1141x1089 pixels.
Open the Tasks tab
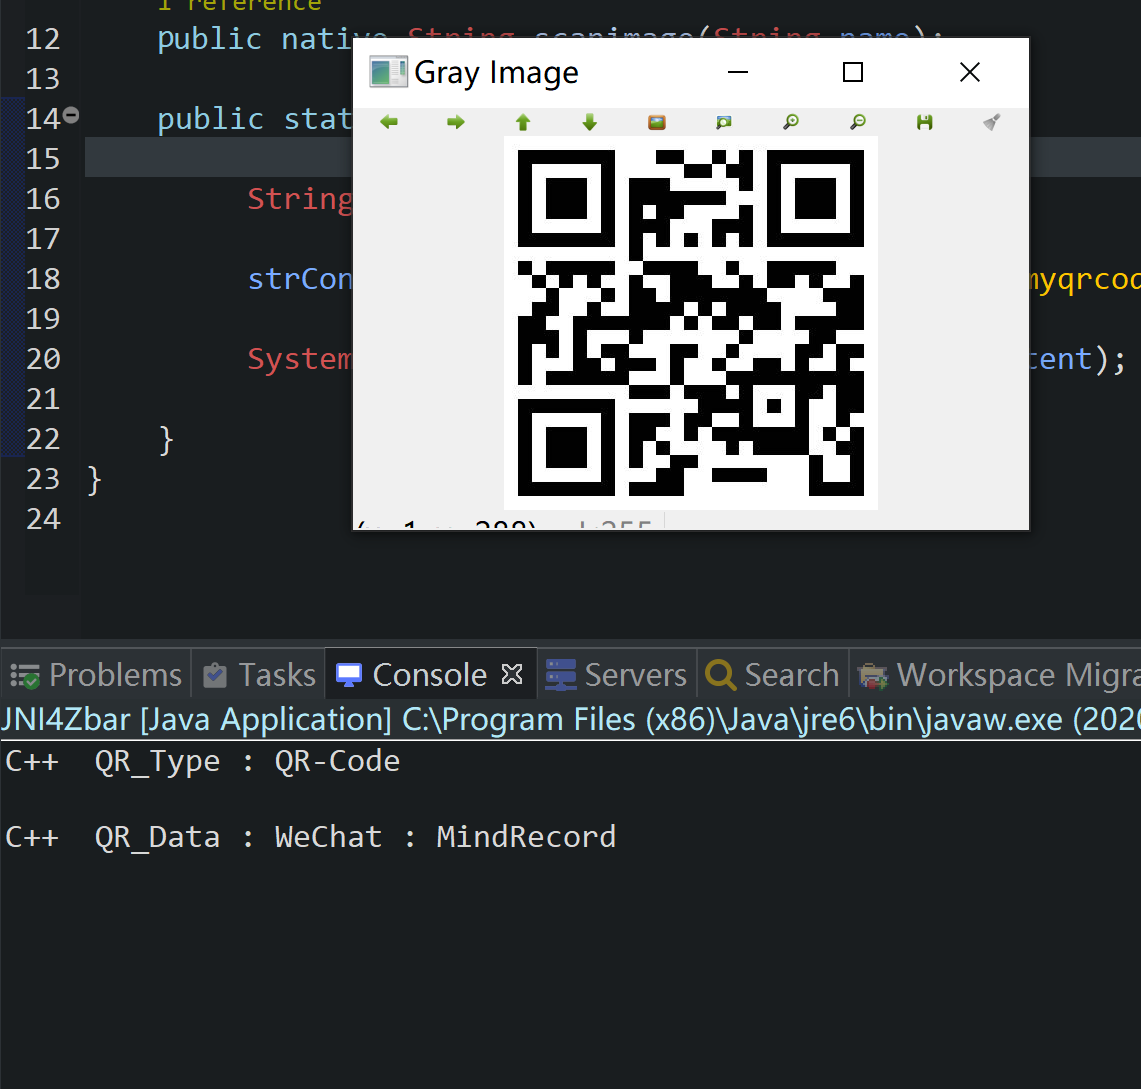pos(259,675)
